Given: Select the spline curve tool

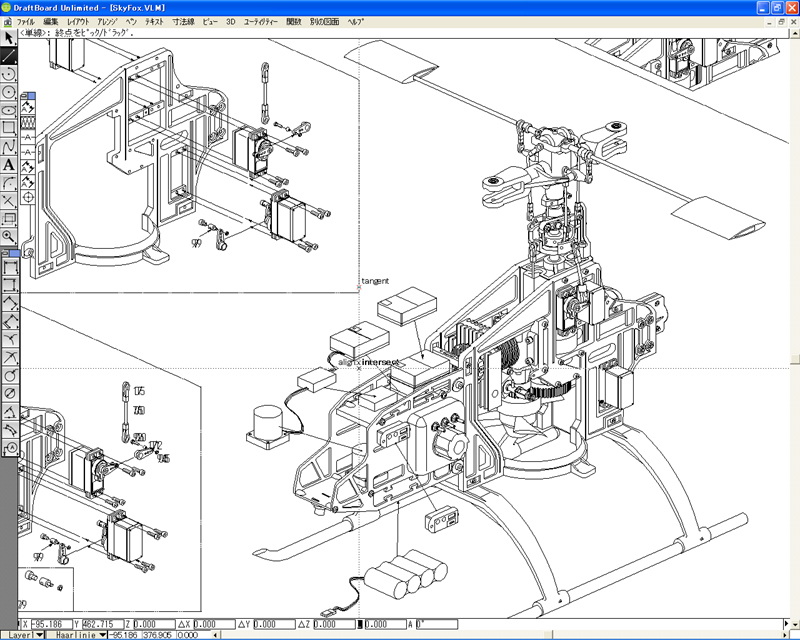Looking at the screenshot, I should pos(9,147).
